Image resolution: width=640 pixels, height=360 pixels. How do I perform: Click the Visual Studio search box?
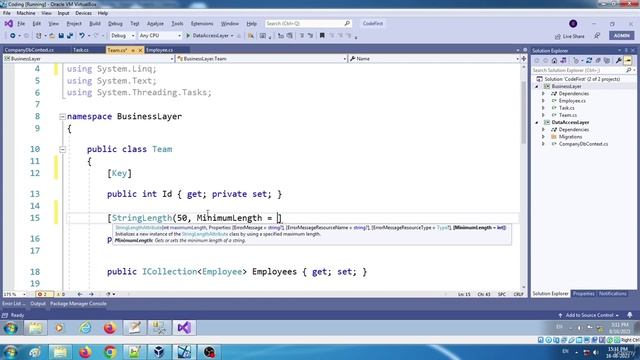[x=308, y=24]
